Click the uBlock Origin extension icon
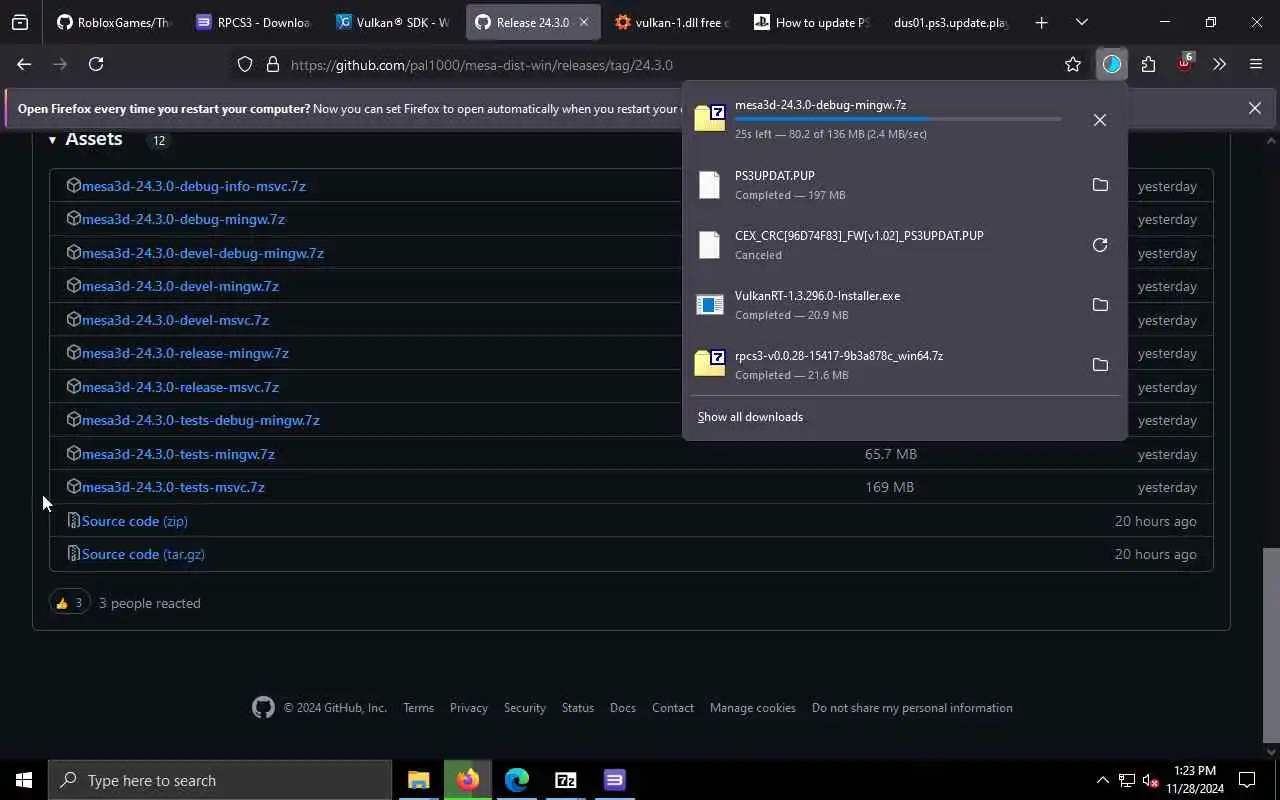 (x=1185, y=63)
